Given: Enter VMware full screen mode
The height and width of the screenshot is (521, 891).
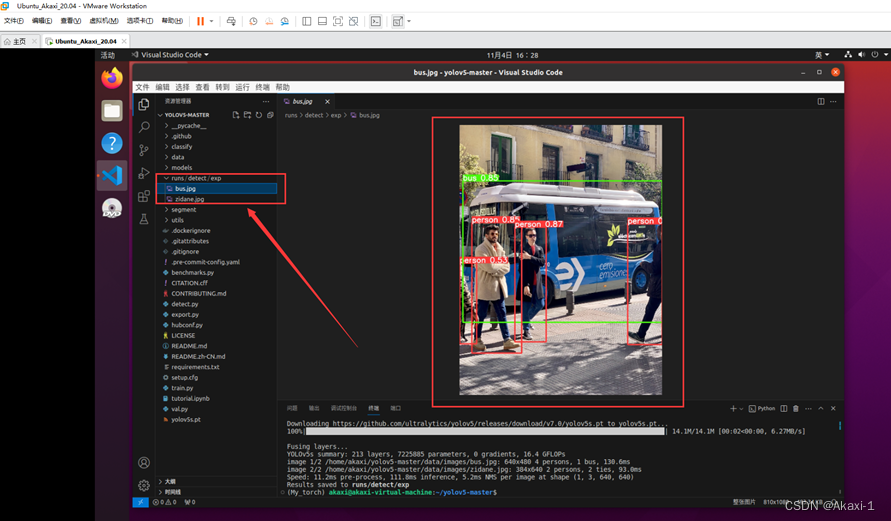Looking at the screenshot, I should coord(338,21).
